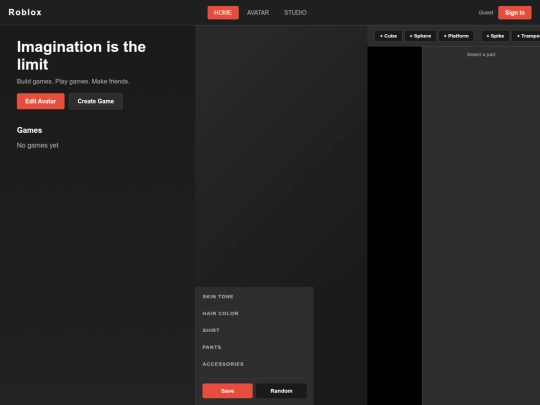540x405 pixels.
Task: Add a Trampoline part
Action: click(x=526, y=36)
